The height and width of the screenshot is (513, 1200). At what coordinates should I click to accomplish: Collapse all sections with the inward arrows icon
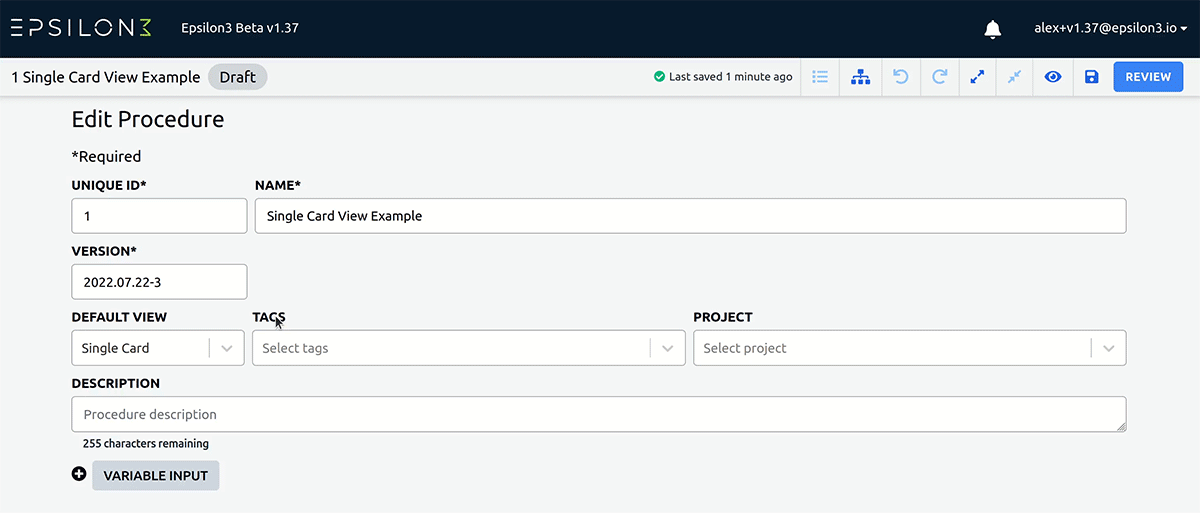click(x=1015, y=77)
